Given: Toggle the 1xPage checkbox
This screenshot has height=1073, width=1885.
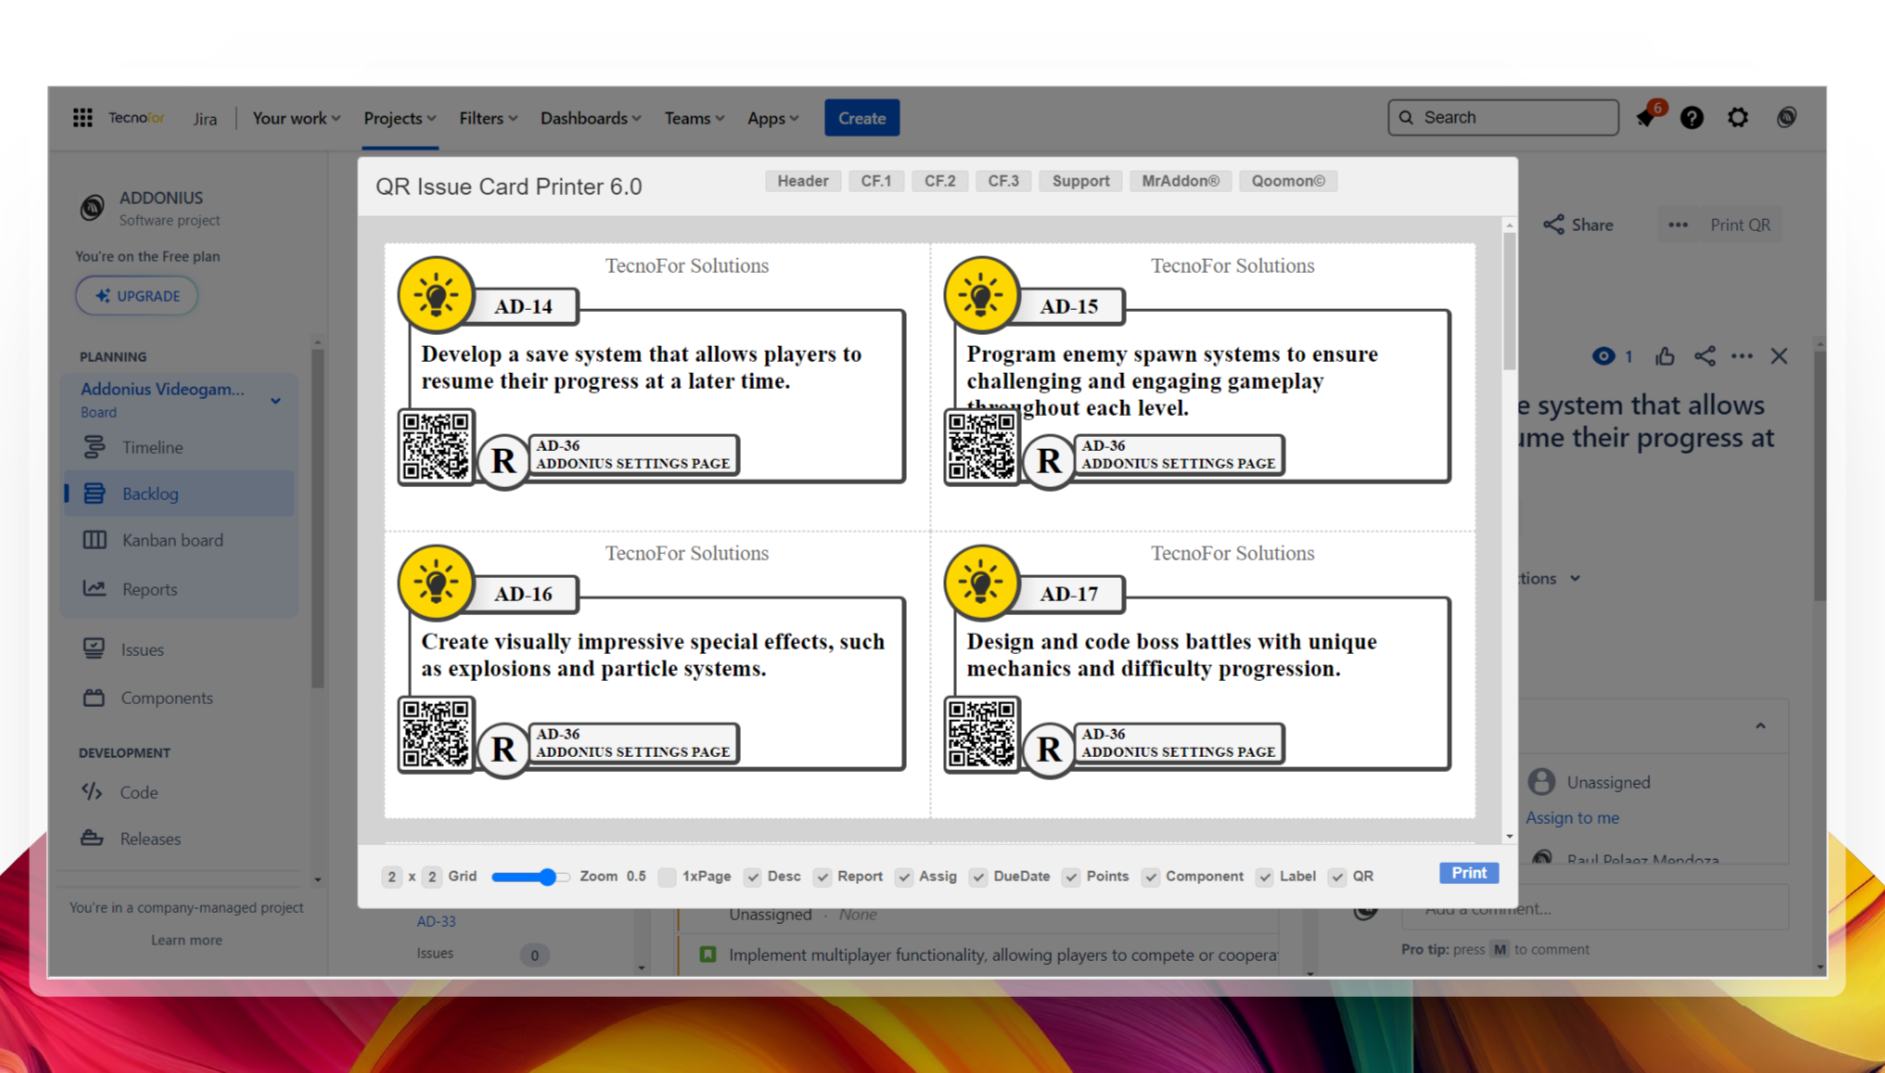Looking at the screenshot, I should point(668,877).
